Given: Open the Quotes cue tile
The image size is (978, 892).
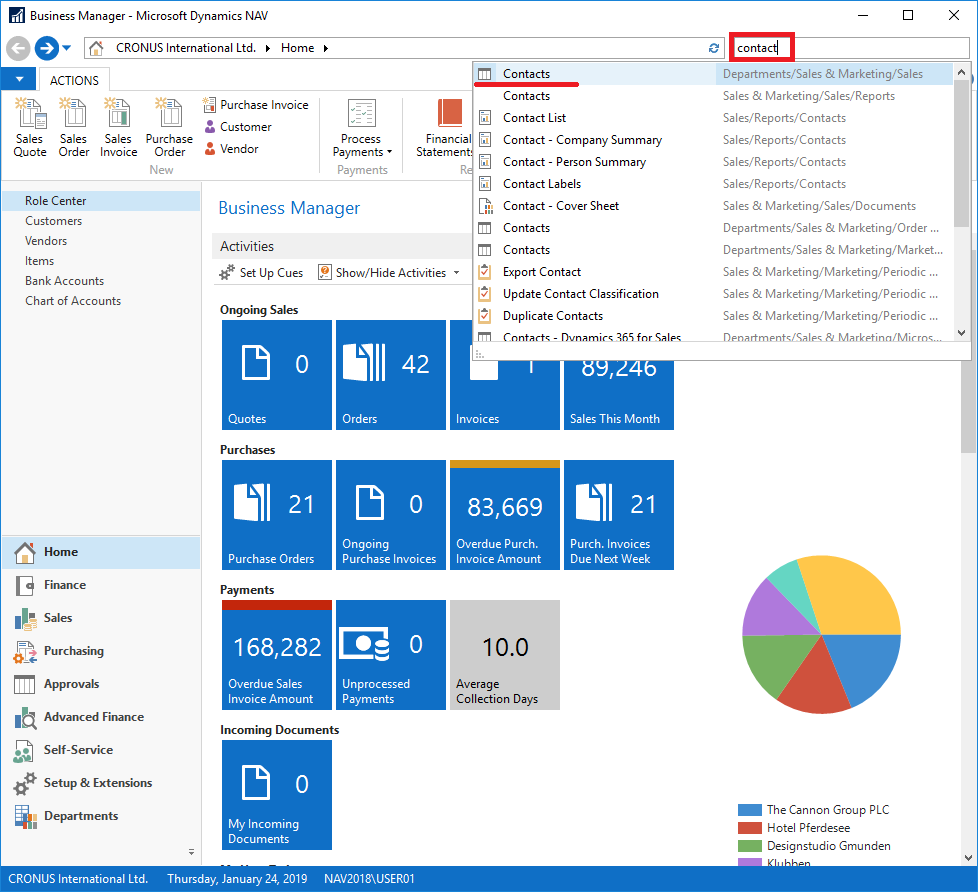Looking at the screenshot, I should coord(277,375).
